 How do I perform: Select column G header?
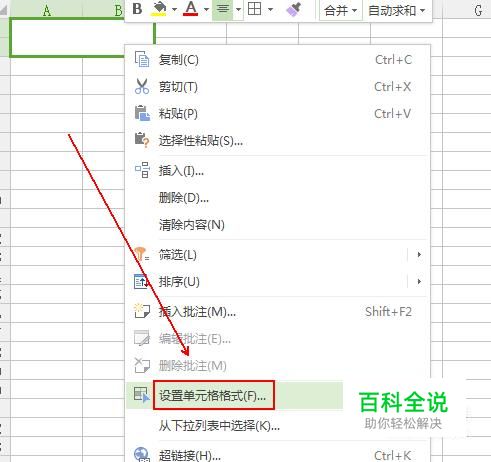point(478,10)
